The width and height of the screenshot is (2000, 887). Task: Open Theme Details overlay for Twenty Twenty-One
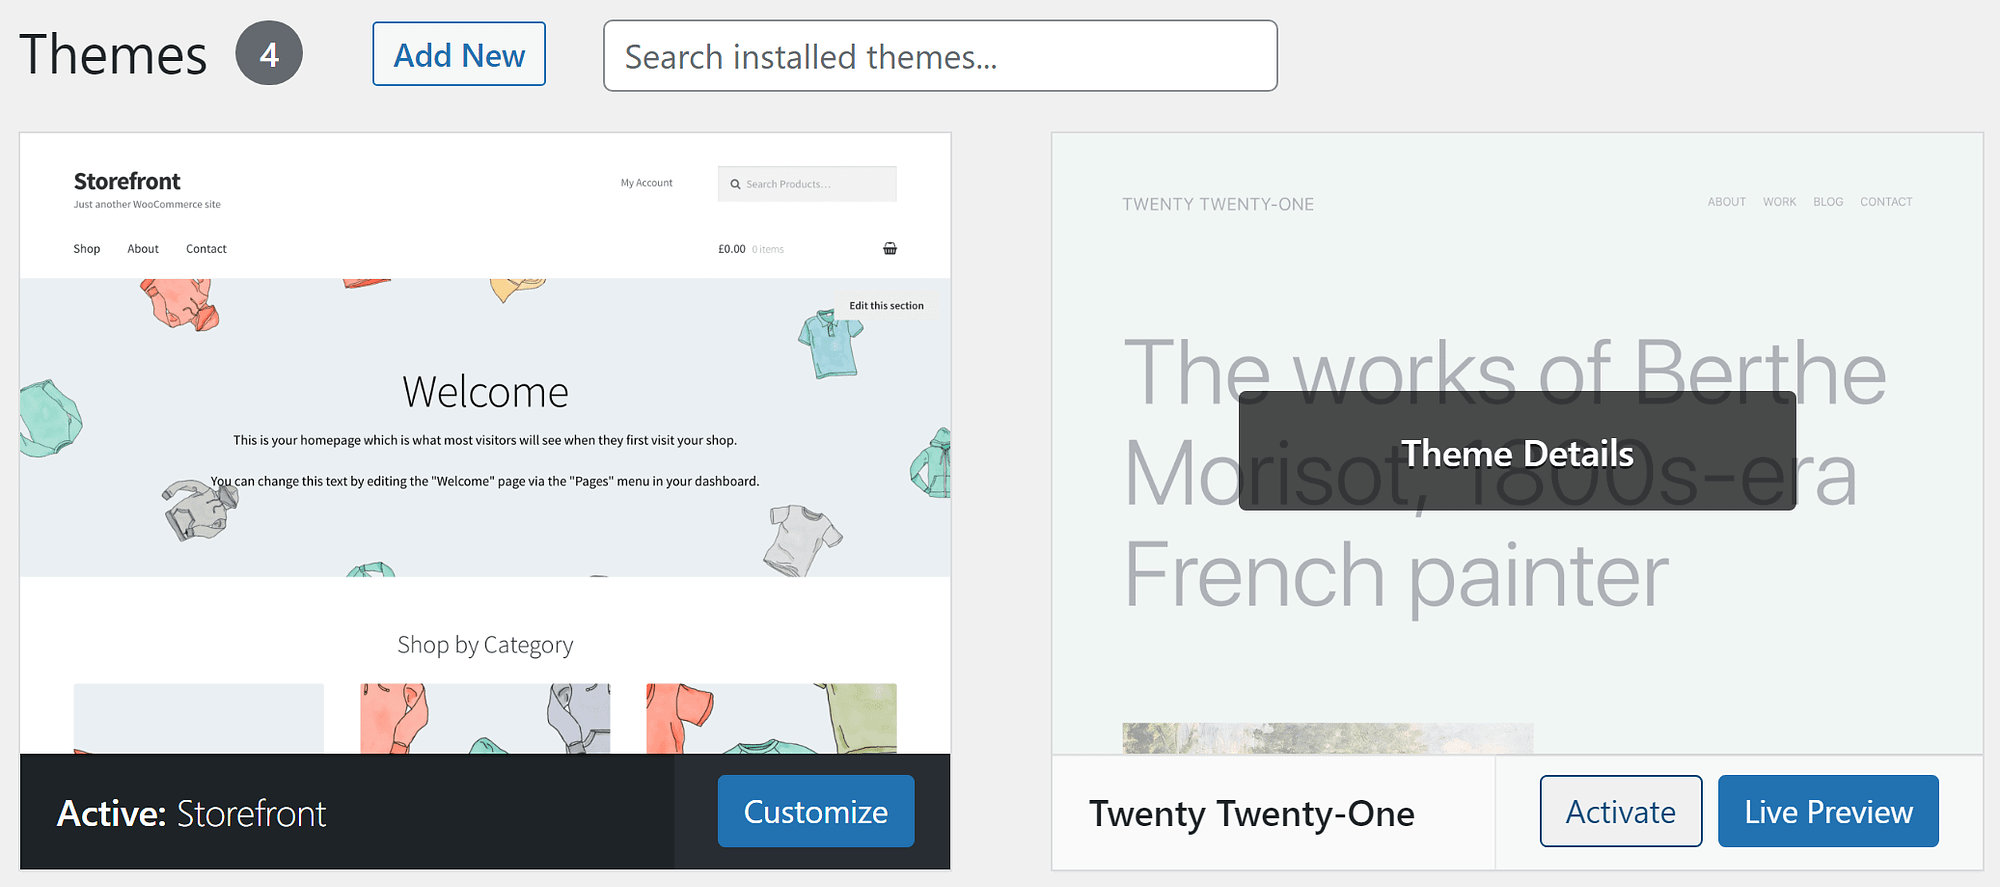click(1517, 452)
